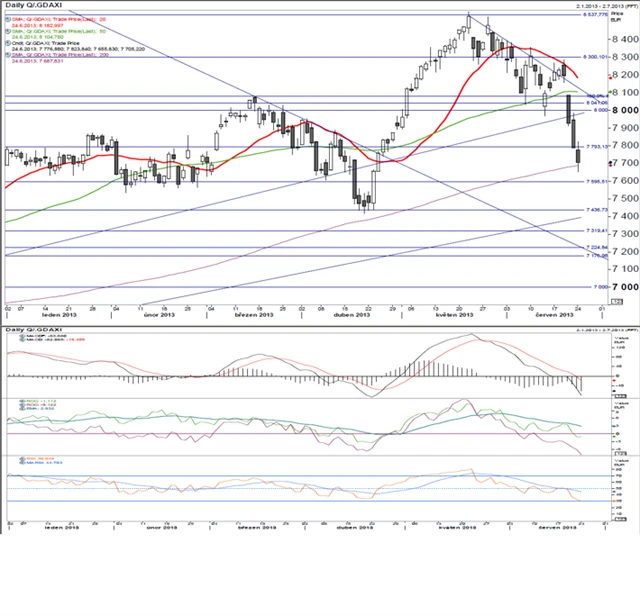Click the orange RSI legend icon
The height and width of the screenshot is (615, 640).
click(22, 459)
